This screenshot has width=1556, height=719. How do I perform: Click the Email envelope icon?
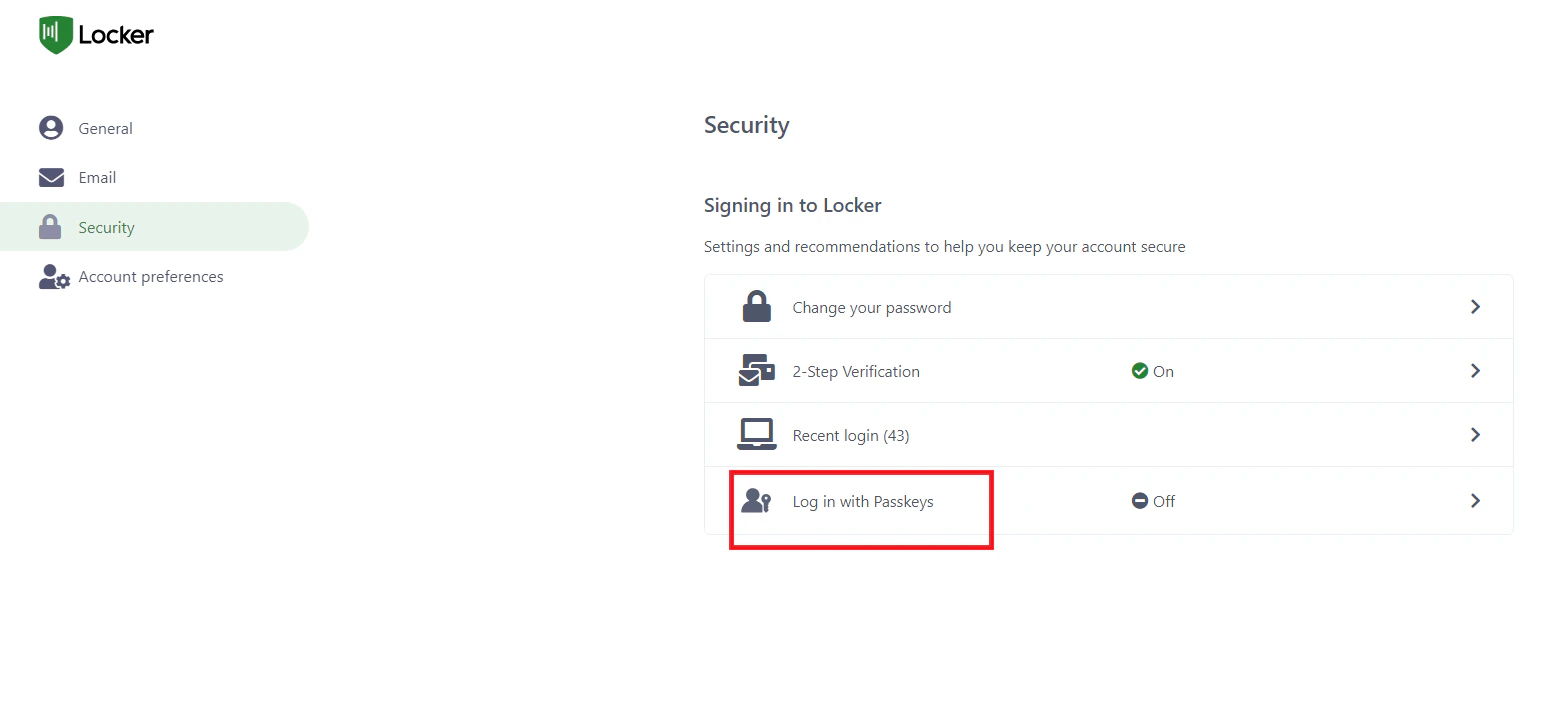coord(51,177)
